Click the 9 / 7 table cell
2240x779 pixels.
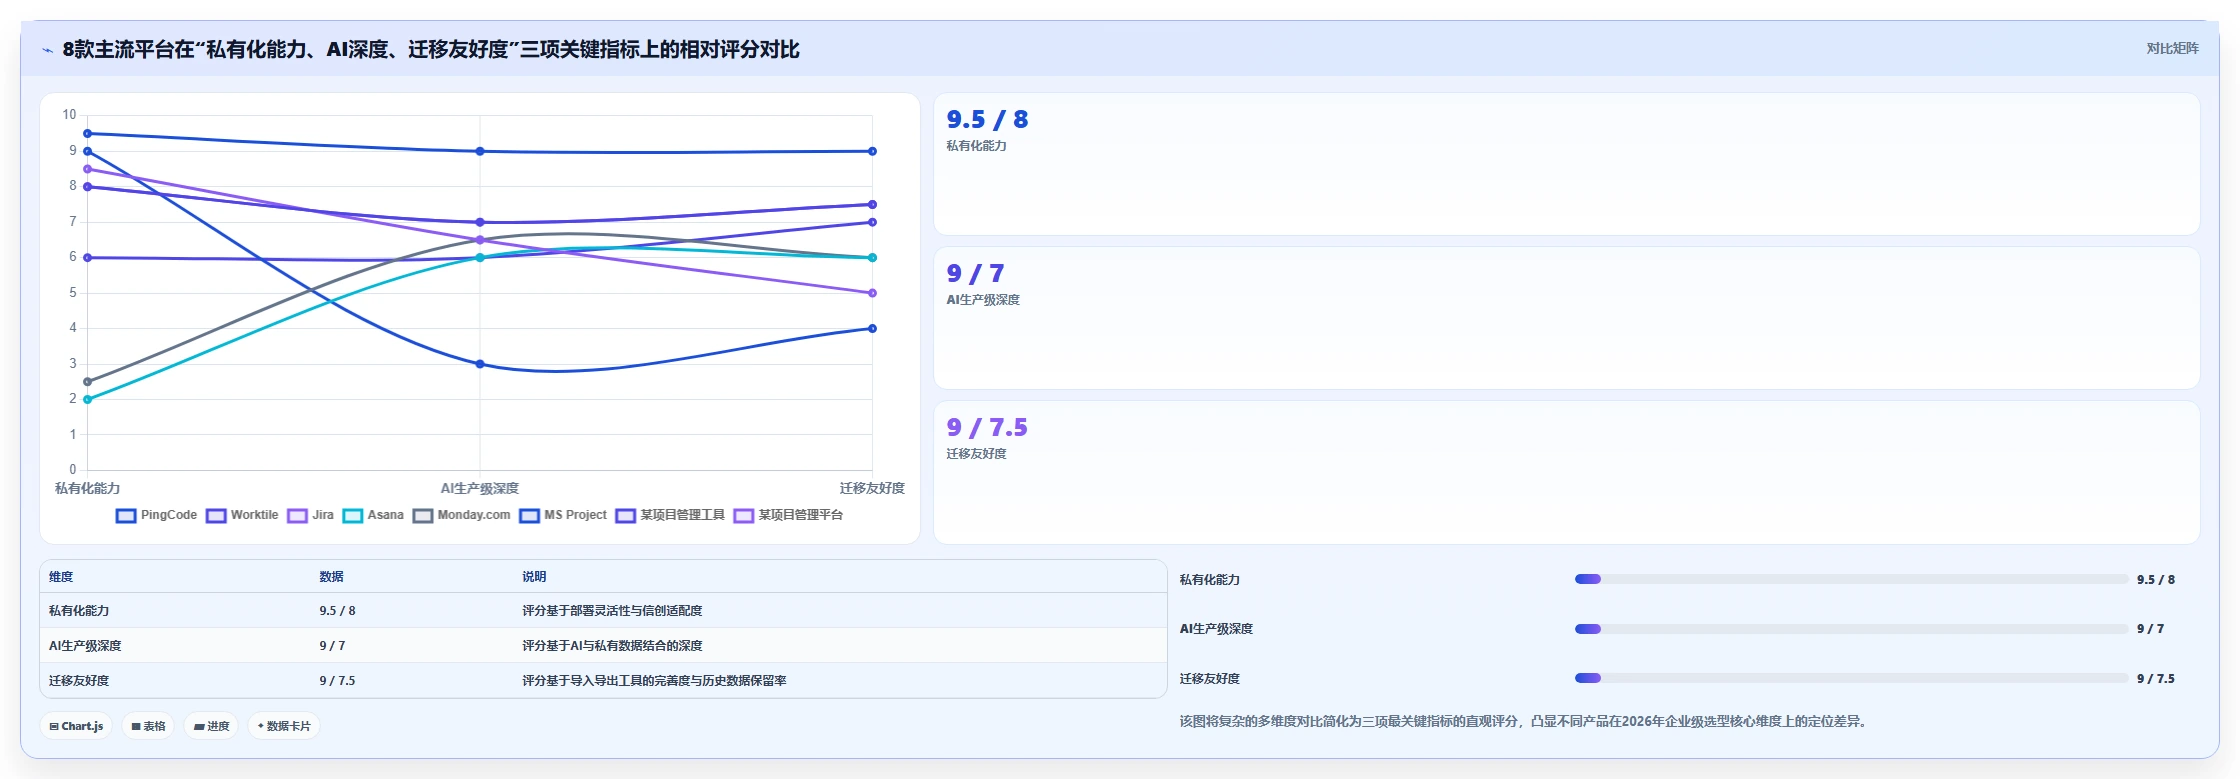pos(332,646)
